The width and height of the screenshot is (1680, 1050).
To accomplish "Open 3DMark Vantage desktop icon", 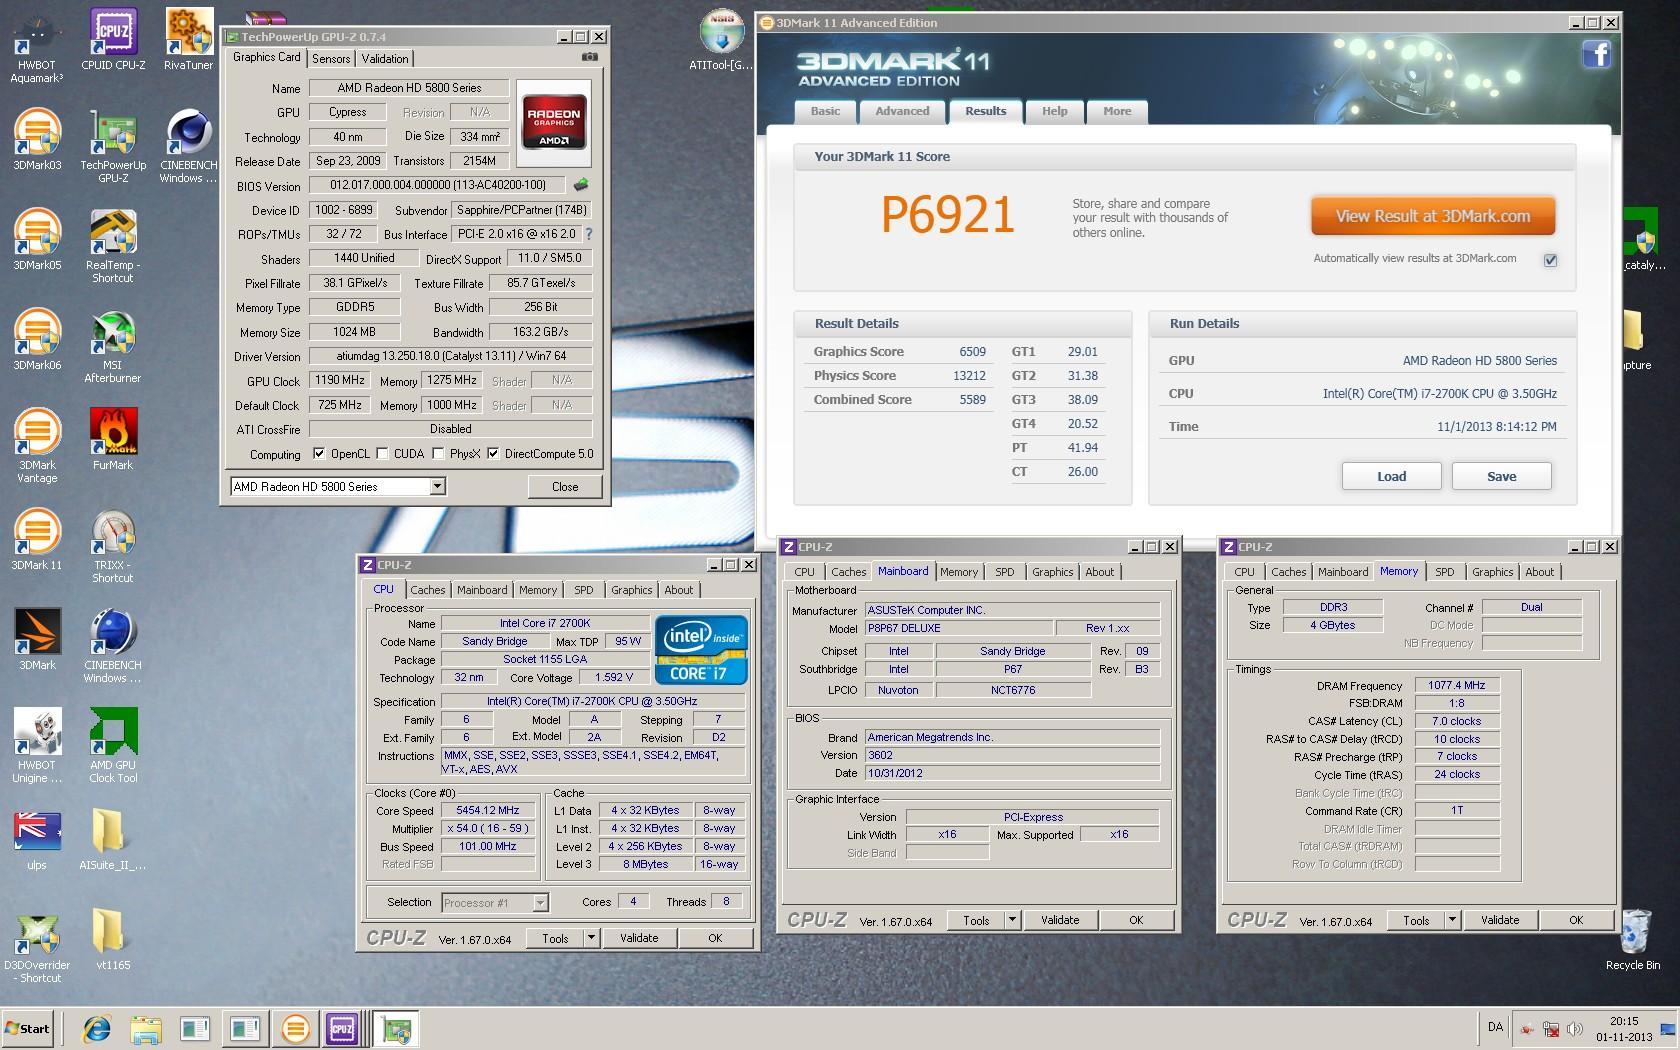I will tap(37, 445).
